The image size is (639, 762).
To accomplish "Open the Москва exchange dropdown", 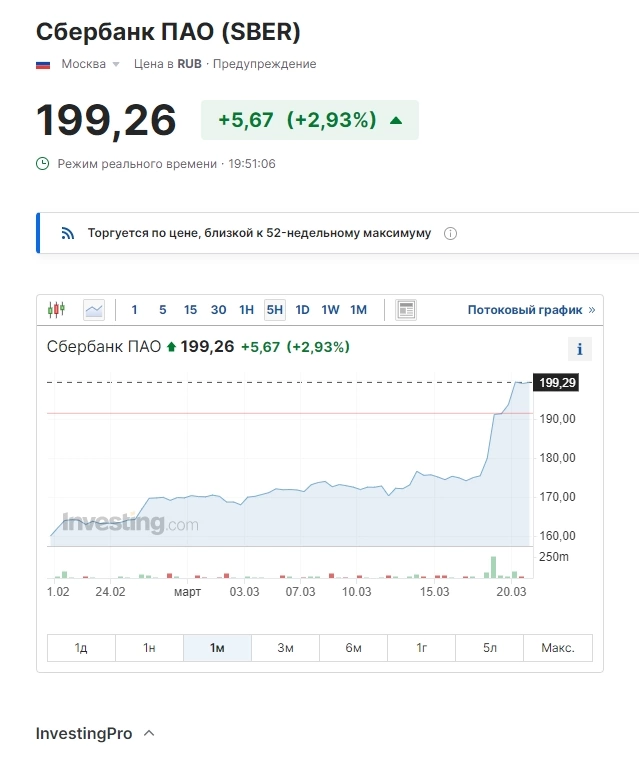I will 91,64.
